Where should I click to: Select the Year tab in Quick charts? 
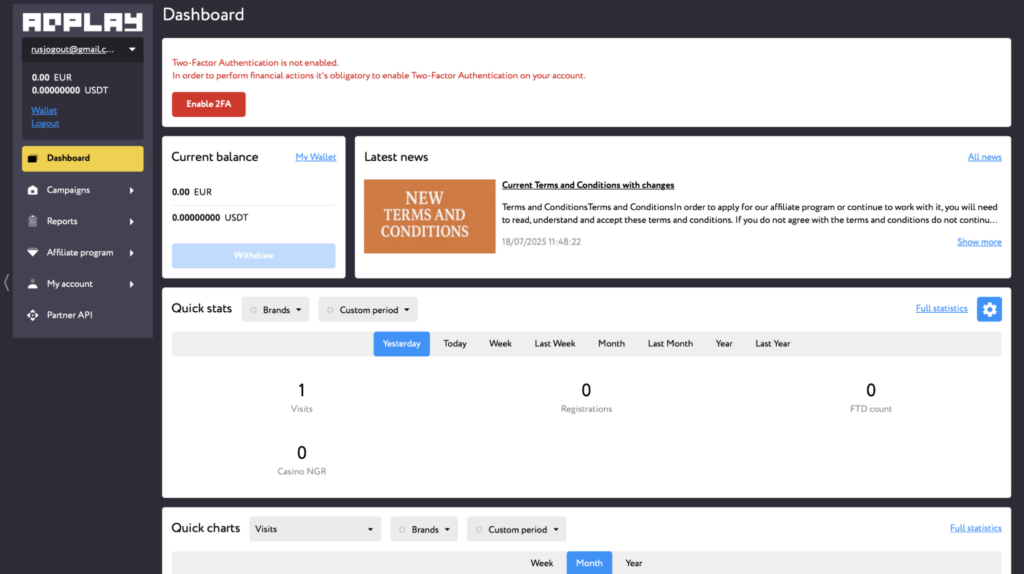click(634, 563)
